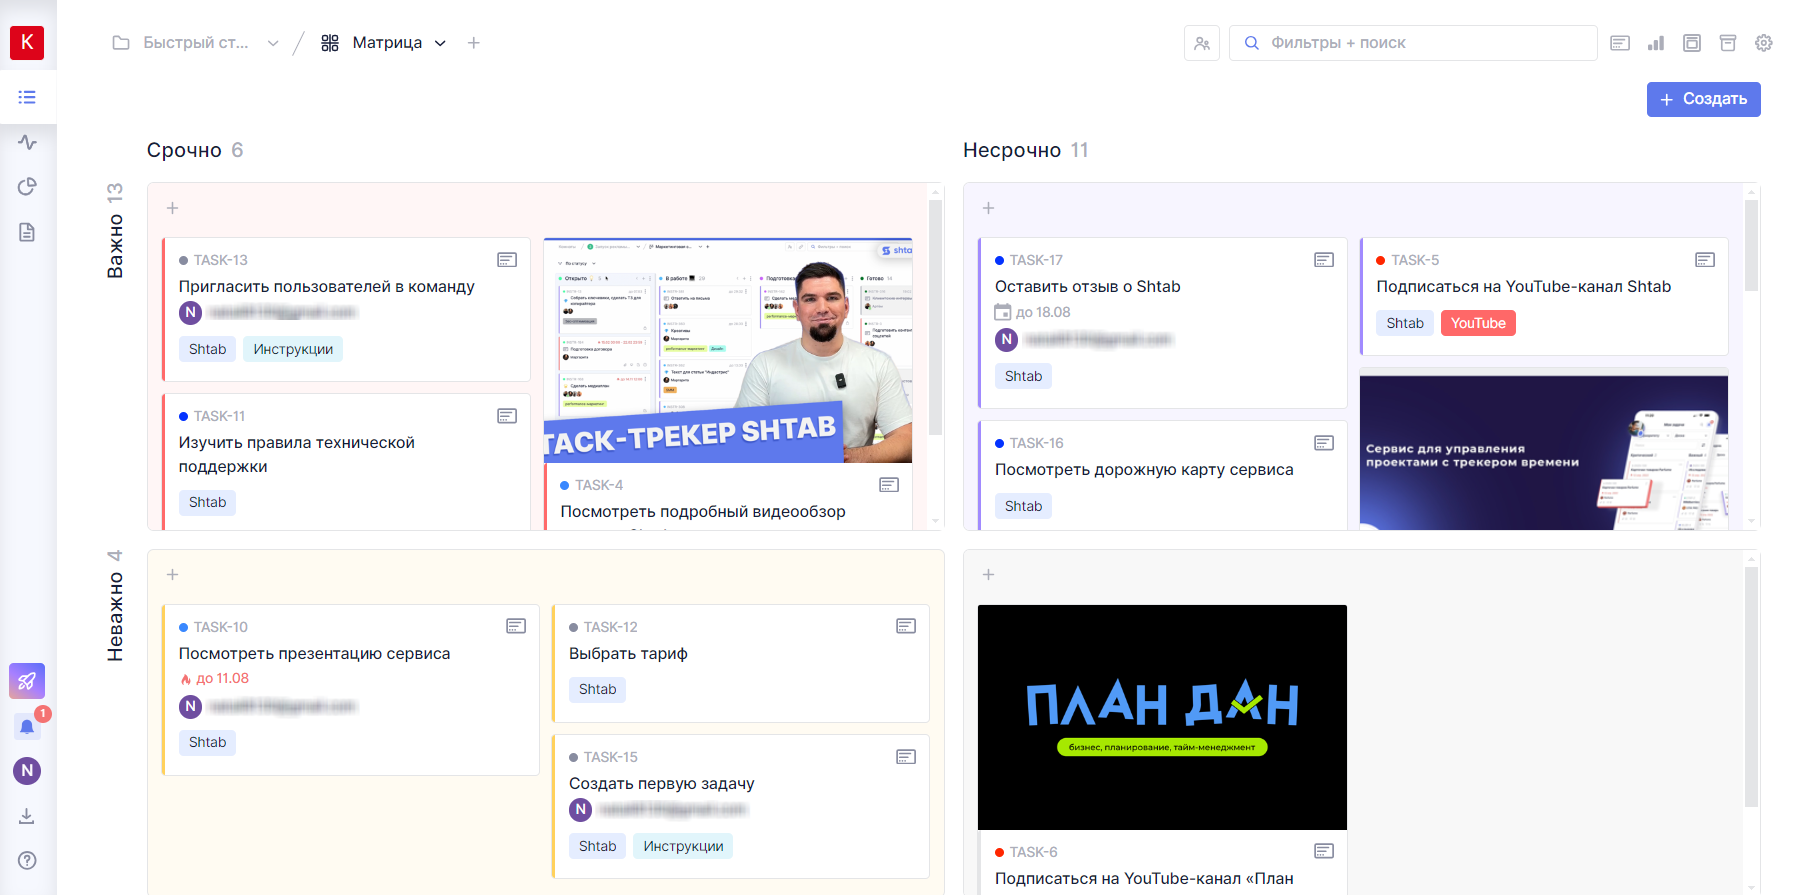
Task: Click the Фильтры + поиск search field
Action: (1420, 43)
